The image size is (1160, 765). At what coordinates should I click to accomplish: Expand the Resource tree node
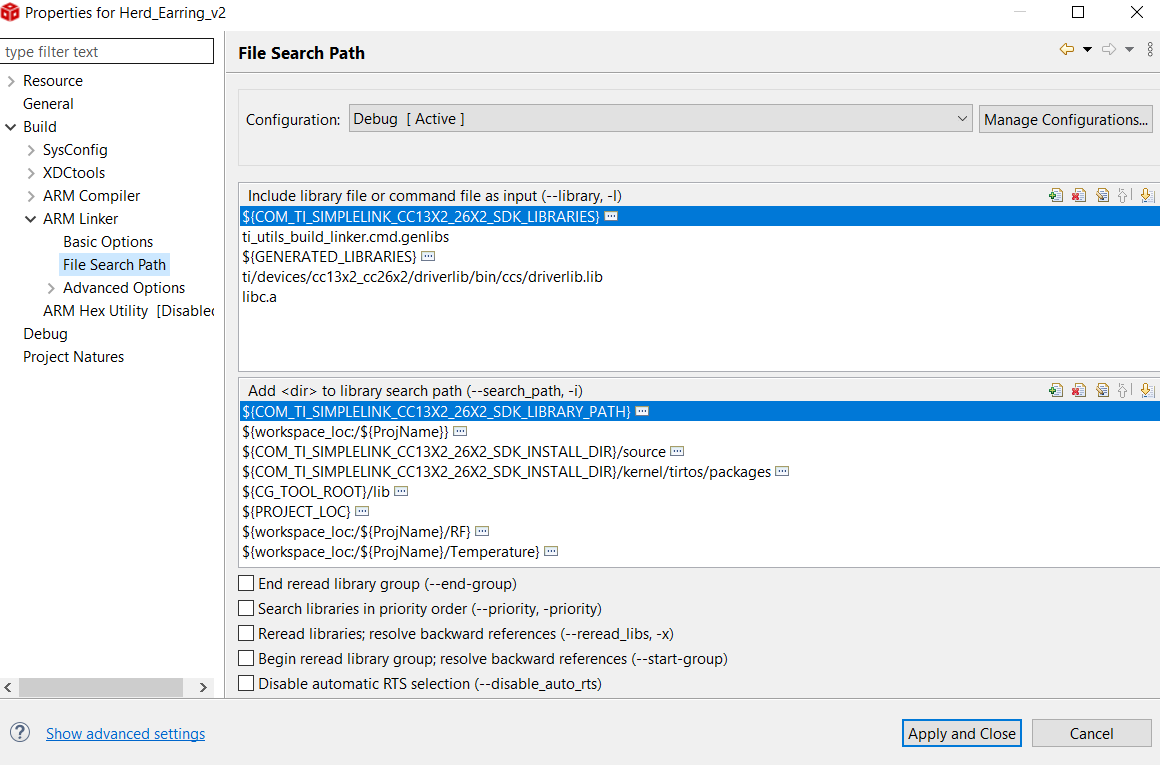pyautogui.click(x=11, y=81)
